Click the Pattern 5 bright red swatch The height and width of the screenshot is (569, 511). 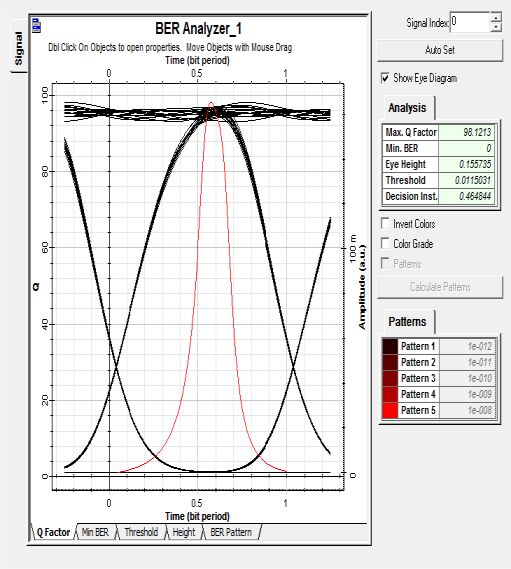[390, 410]
